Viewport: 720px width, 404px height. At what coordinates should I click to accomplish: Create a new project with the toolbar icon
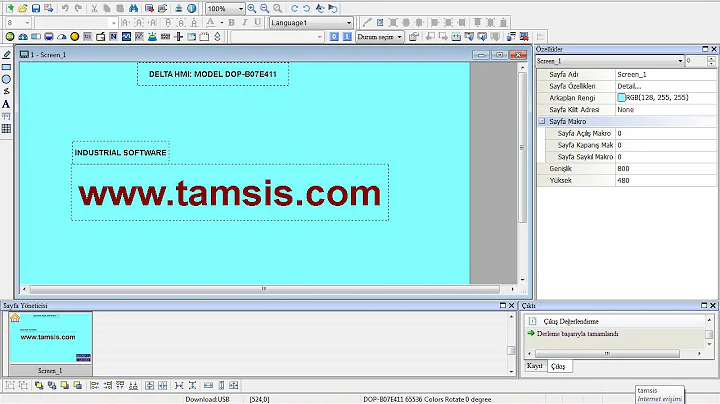(x=10, y=8)
